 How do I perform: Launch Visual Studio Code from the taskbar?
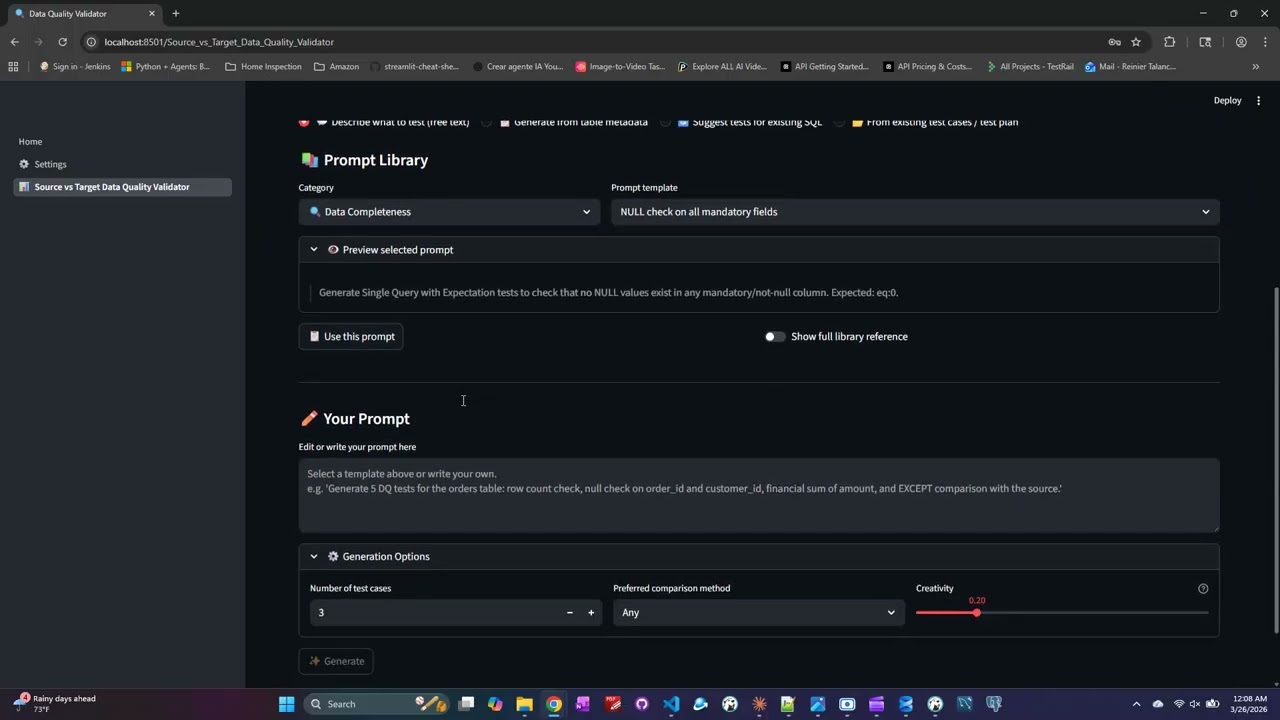point(671,704)
